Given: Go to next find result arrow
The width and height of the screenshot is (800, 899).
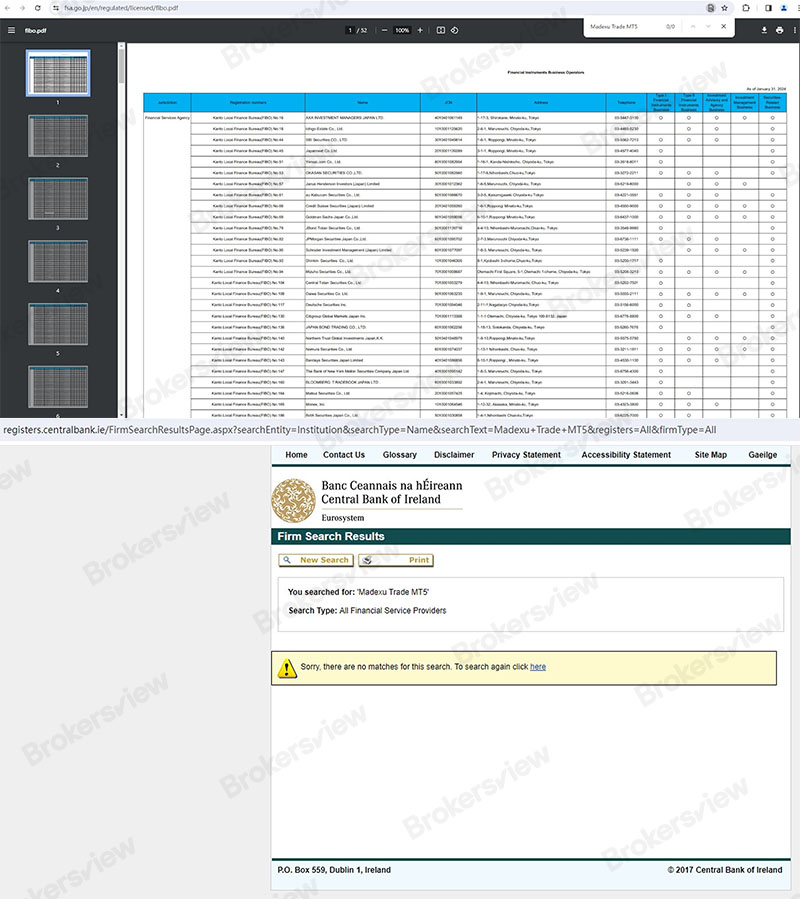Looking at the screenshot, I should (x=708, y=27).
